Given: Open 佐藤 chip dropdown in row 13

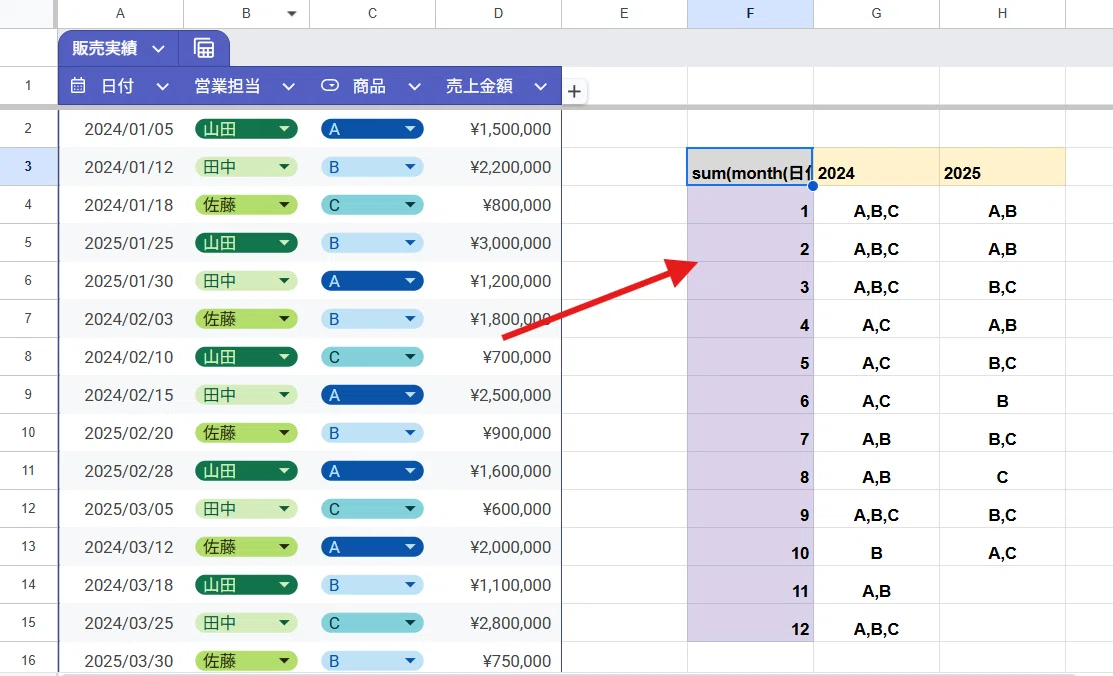Looking at the screenshot, I should [x=284, y=547].
